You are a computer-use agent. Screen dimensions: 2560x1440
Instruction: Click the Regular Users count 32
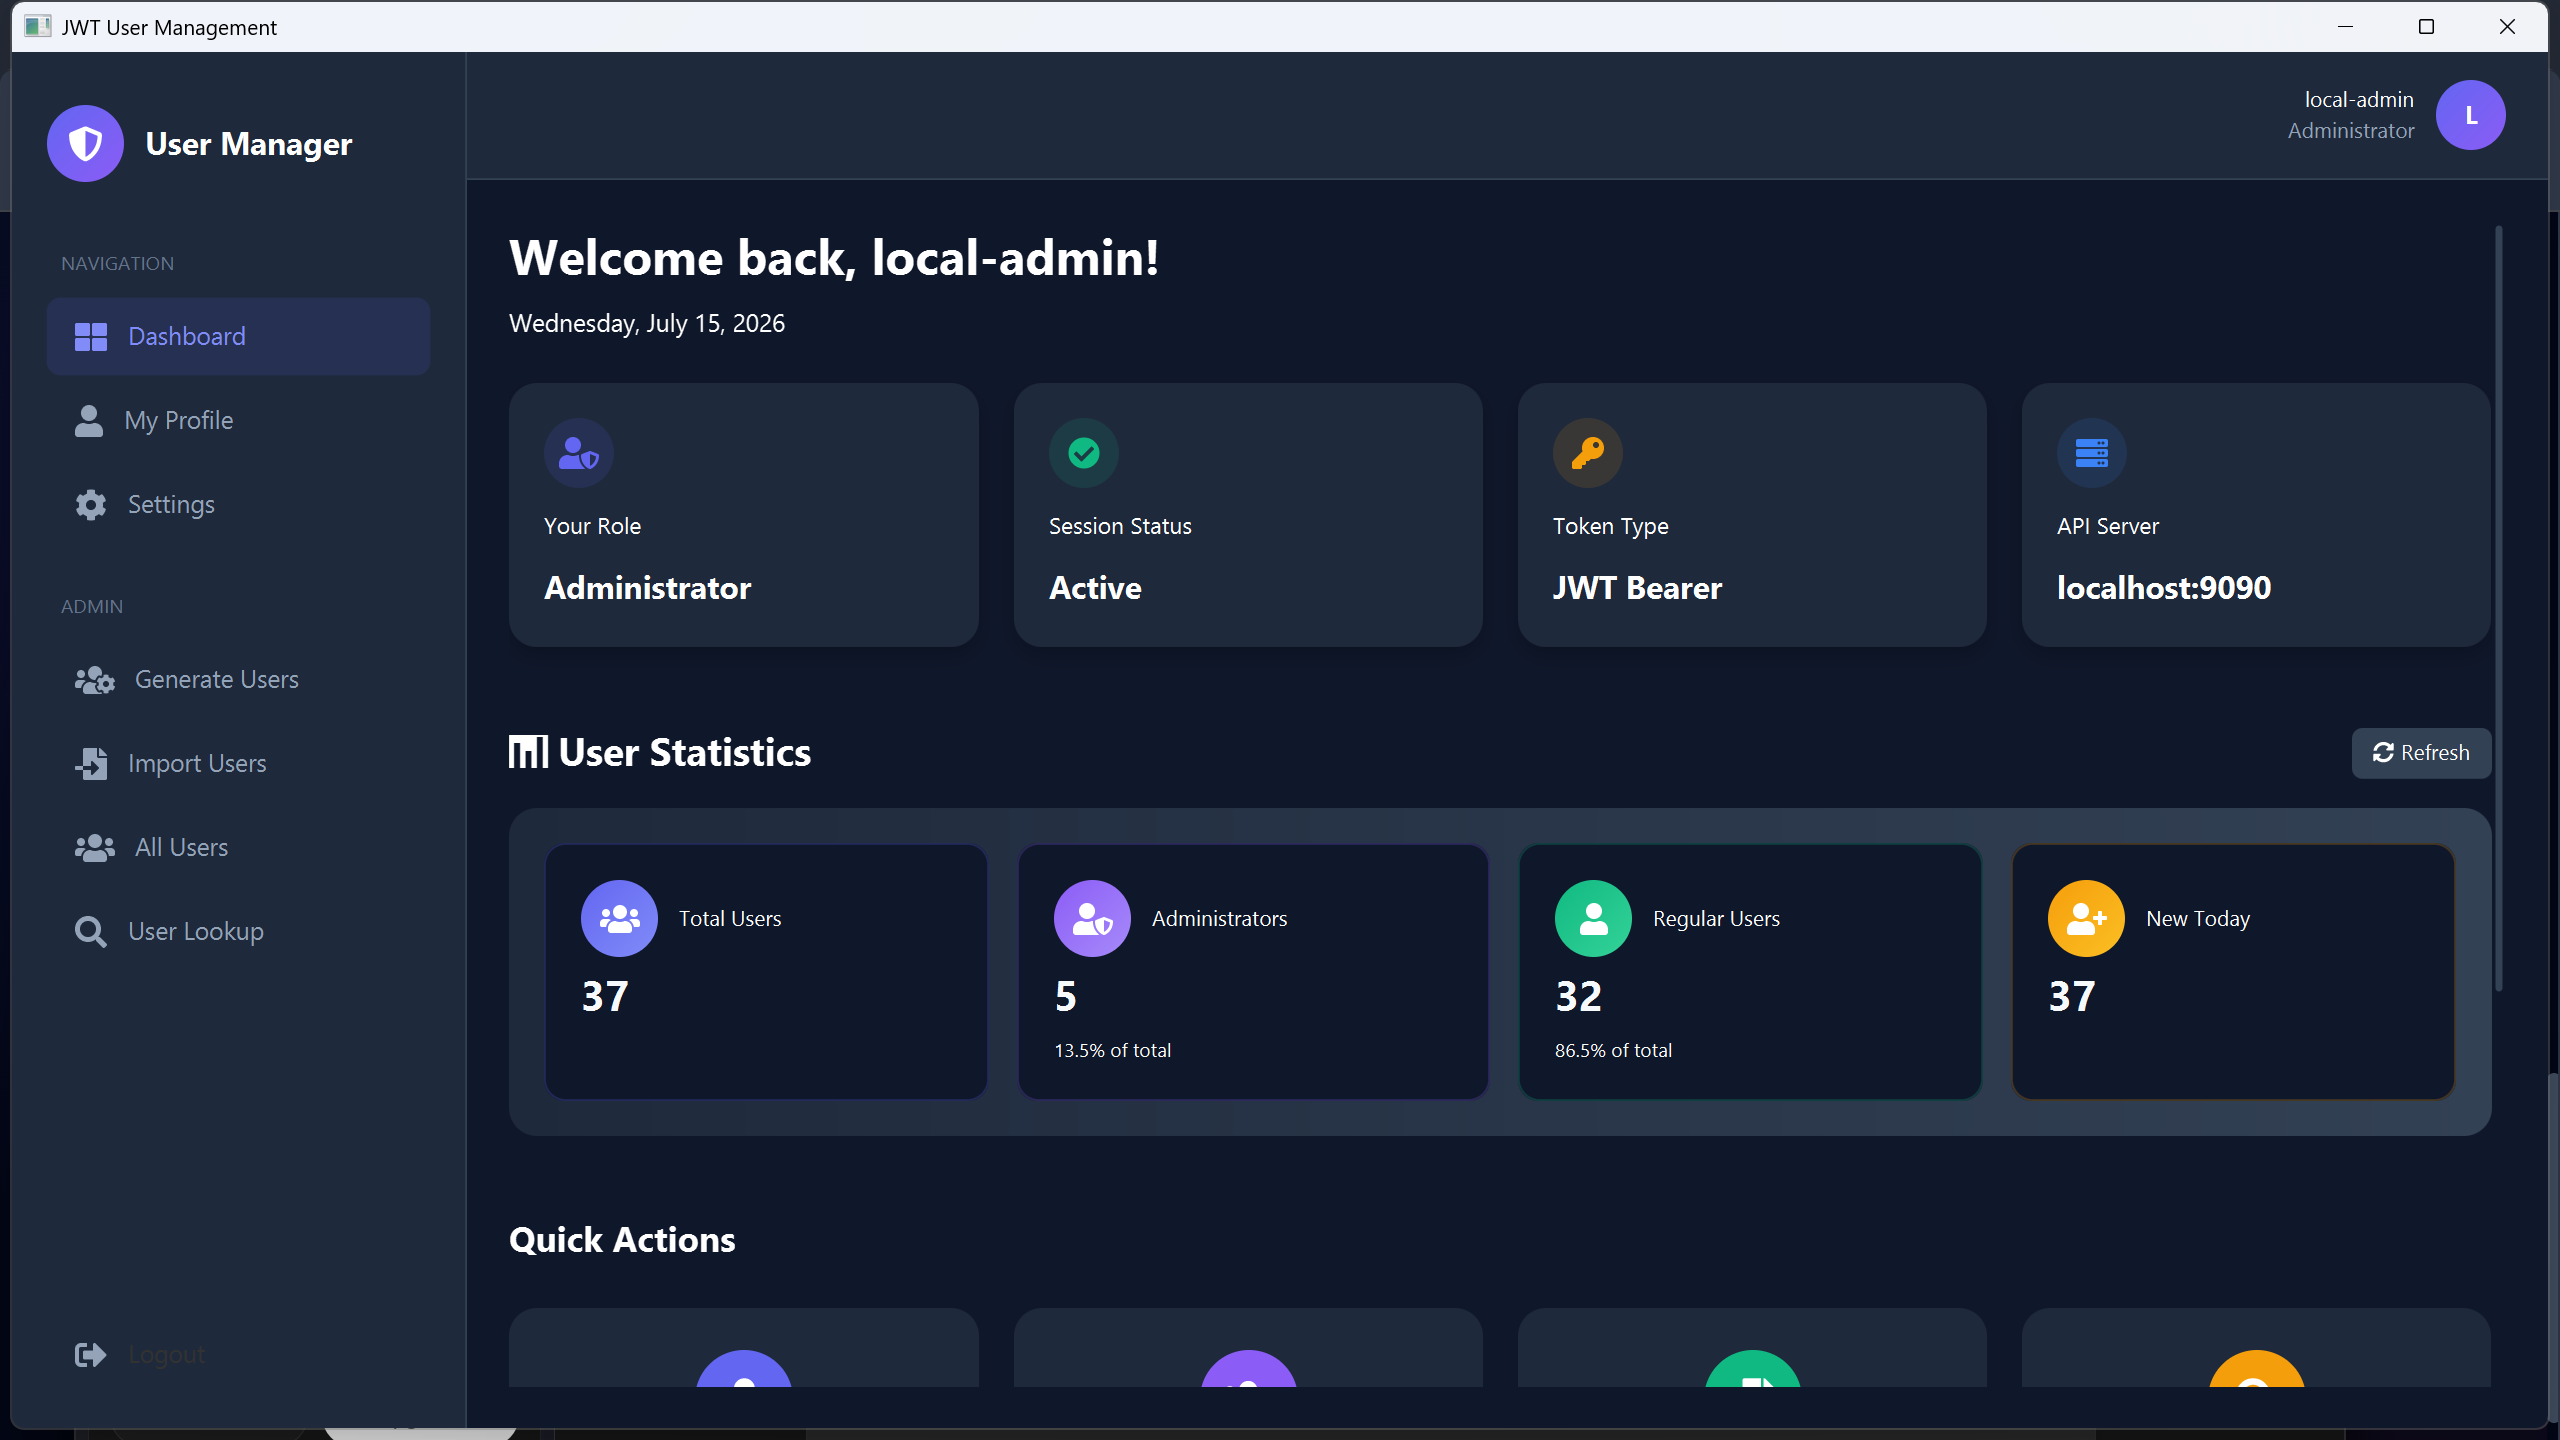point(1579,996)
